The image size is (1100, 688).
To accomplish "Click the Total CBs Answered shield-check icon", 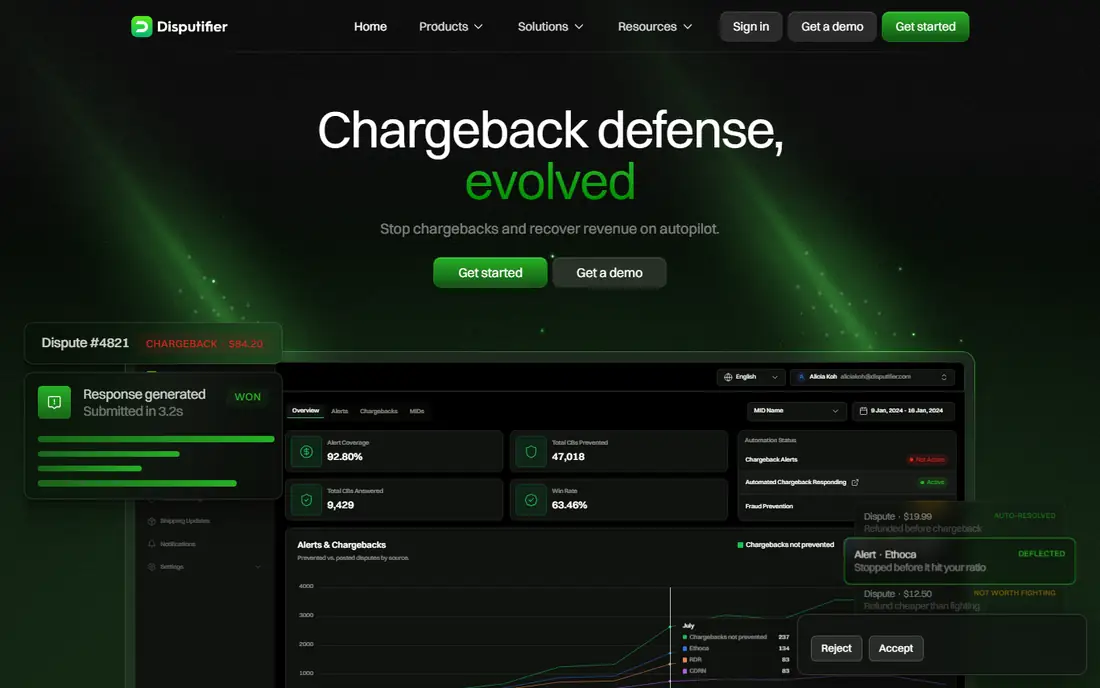I will click(x=307, y=500).
